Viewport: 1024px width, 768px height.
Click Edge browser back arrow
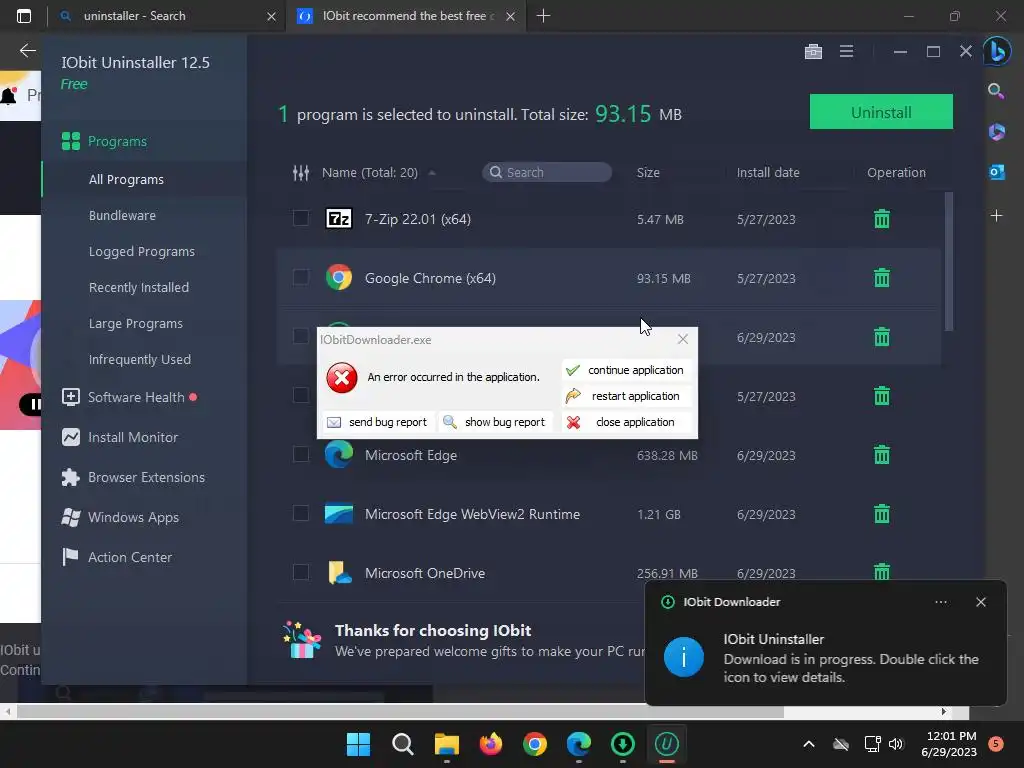tap(27, 50)
